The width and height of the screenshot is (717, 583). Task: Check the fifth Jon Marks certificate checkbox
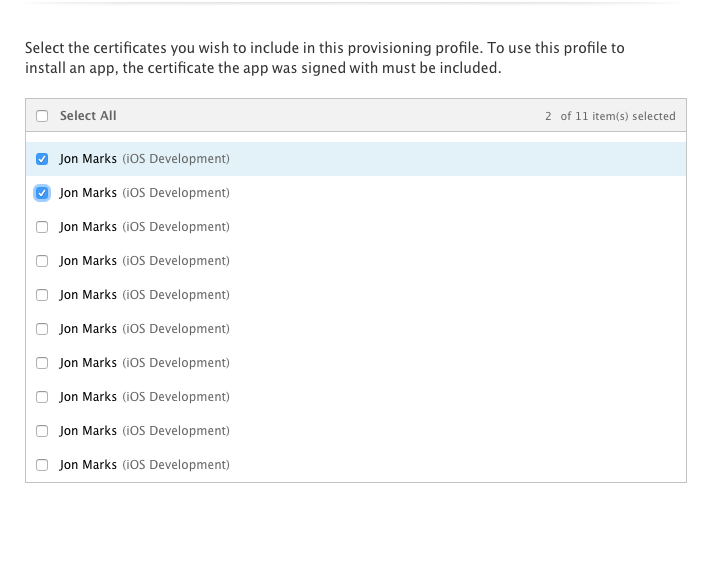click(x=42, y=295)
